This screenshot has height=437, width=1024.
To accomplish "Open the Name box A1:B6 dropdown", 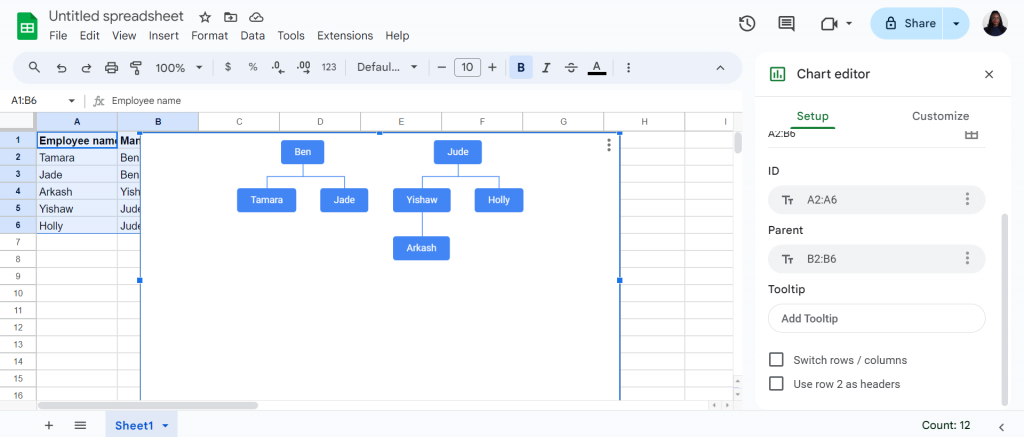I will (72, 101).
